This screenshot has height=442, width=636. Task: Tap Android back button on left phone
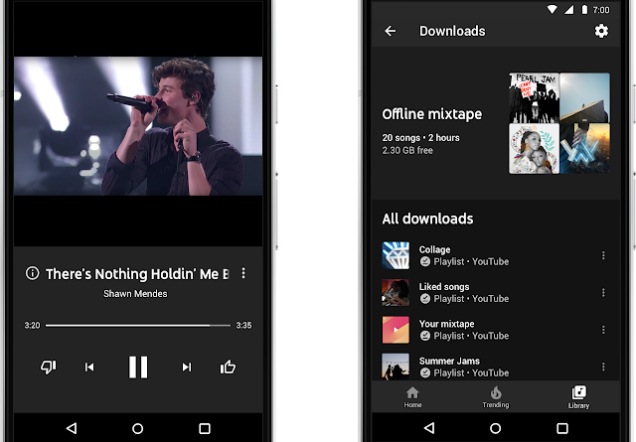[71, 428]
